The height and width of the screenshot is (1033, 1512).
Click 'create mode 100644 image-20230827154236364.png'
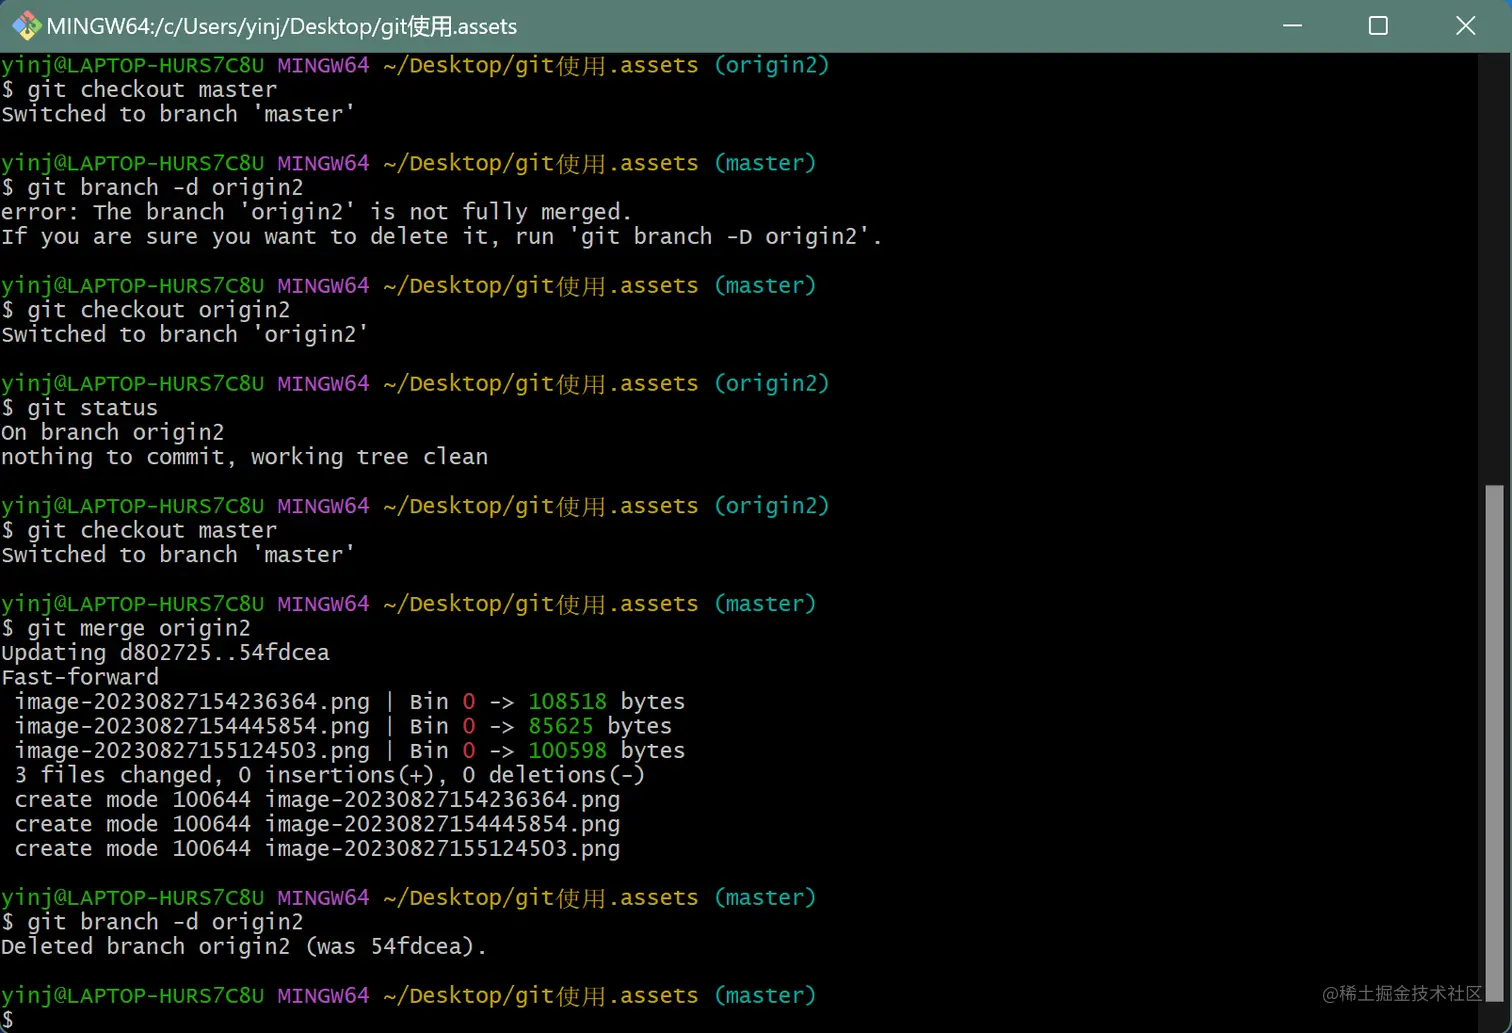317,800
